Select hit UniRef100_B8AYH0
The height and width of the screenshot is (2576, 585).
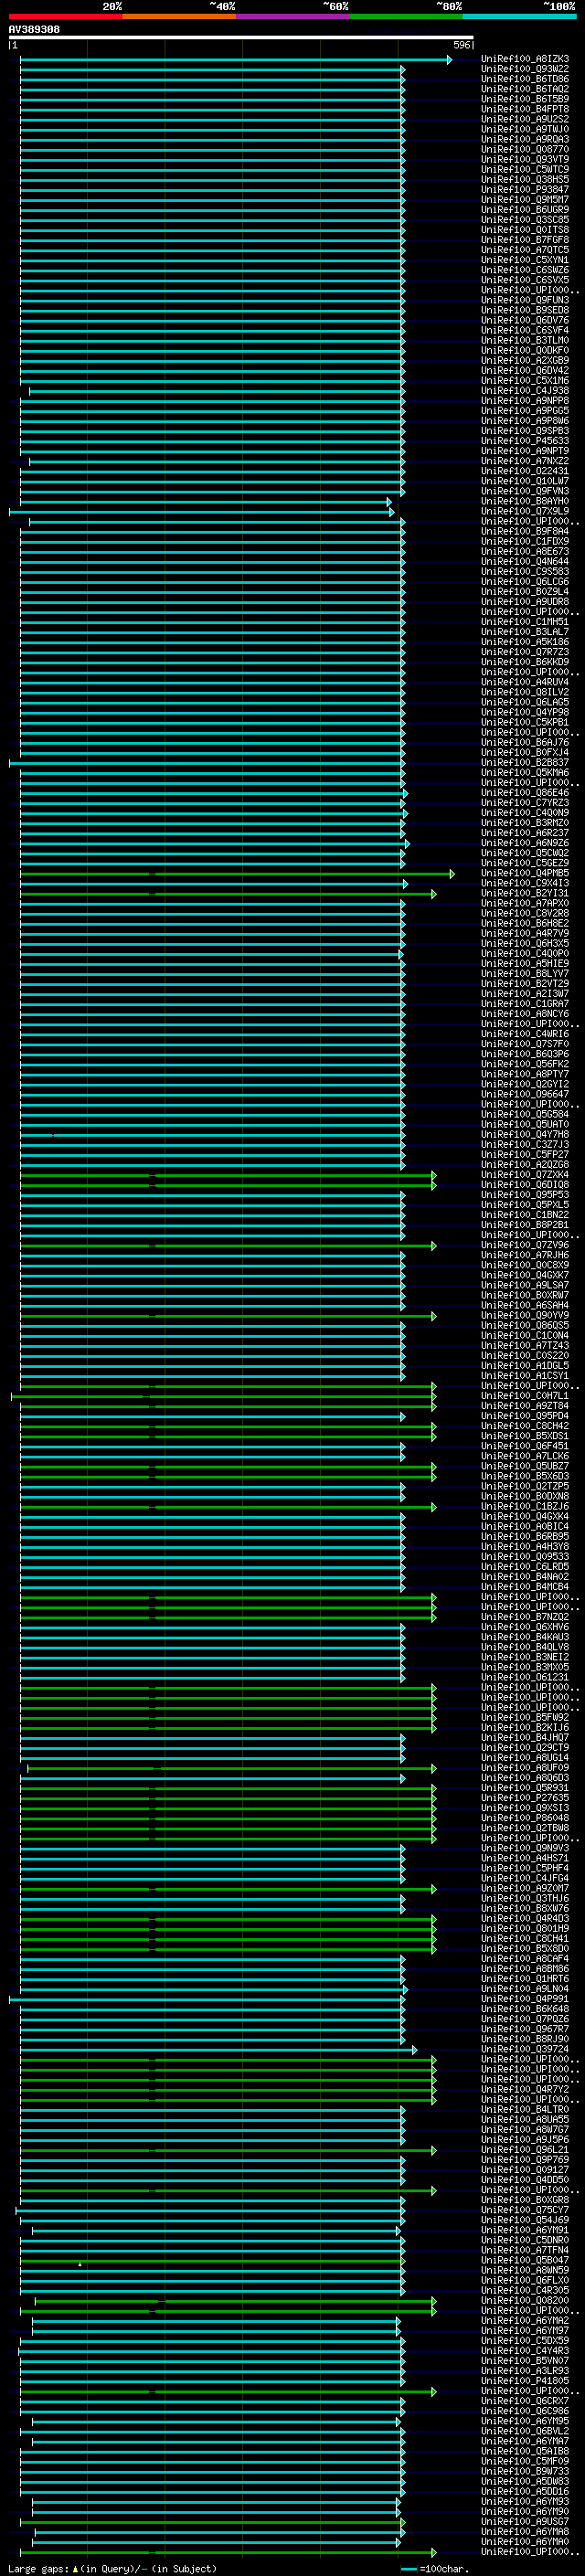(x=525, y=501)
